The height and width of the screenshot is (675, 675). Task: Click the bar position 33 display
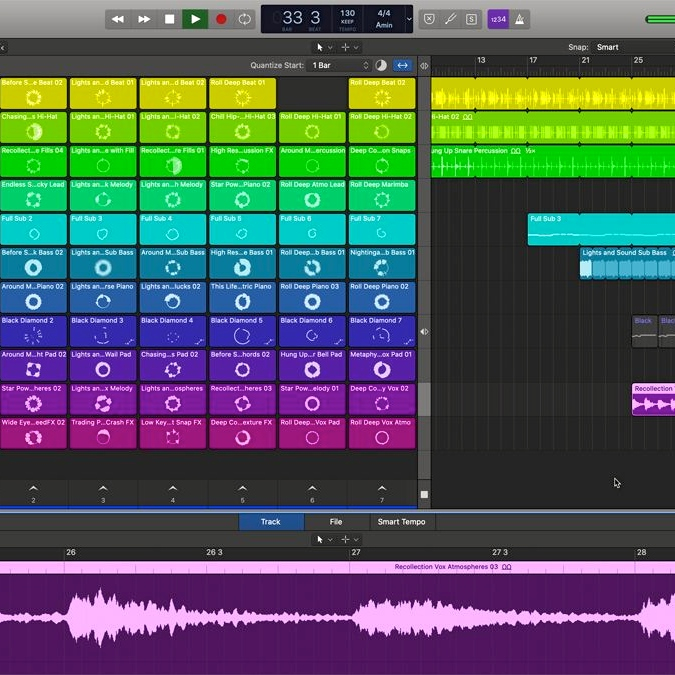click(x=292, y=18)
